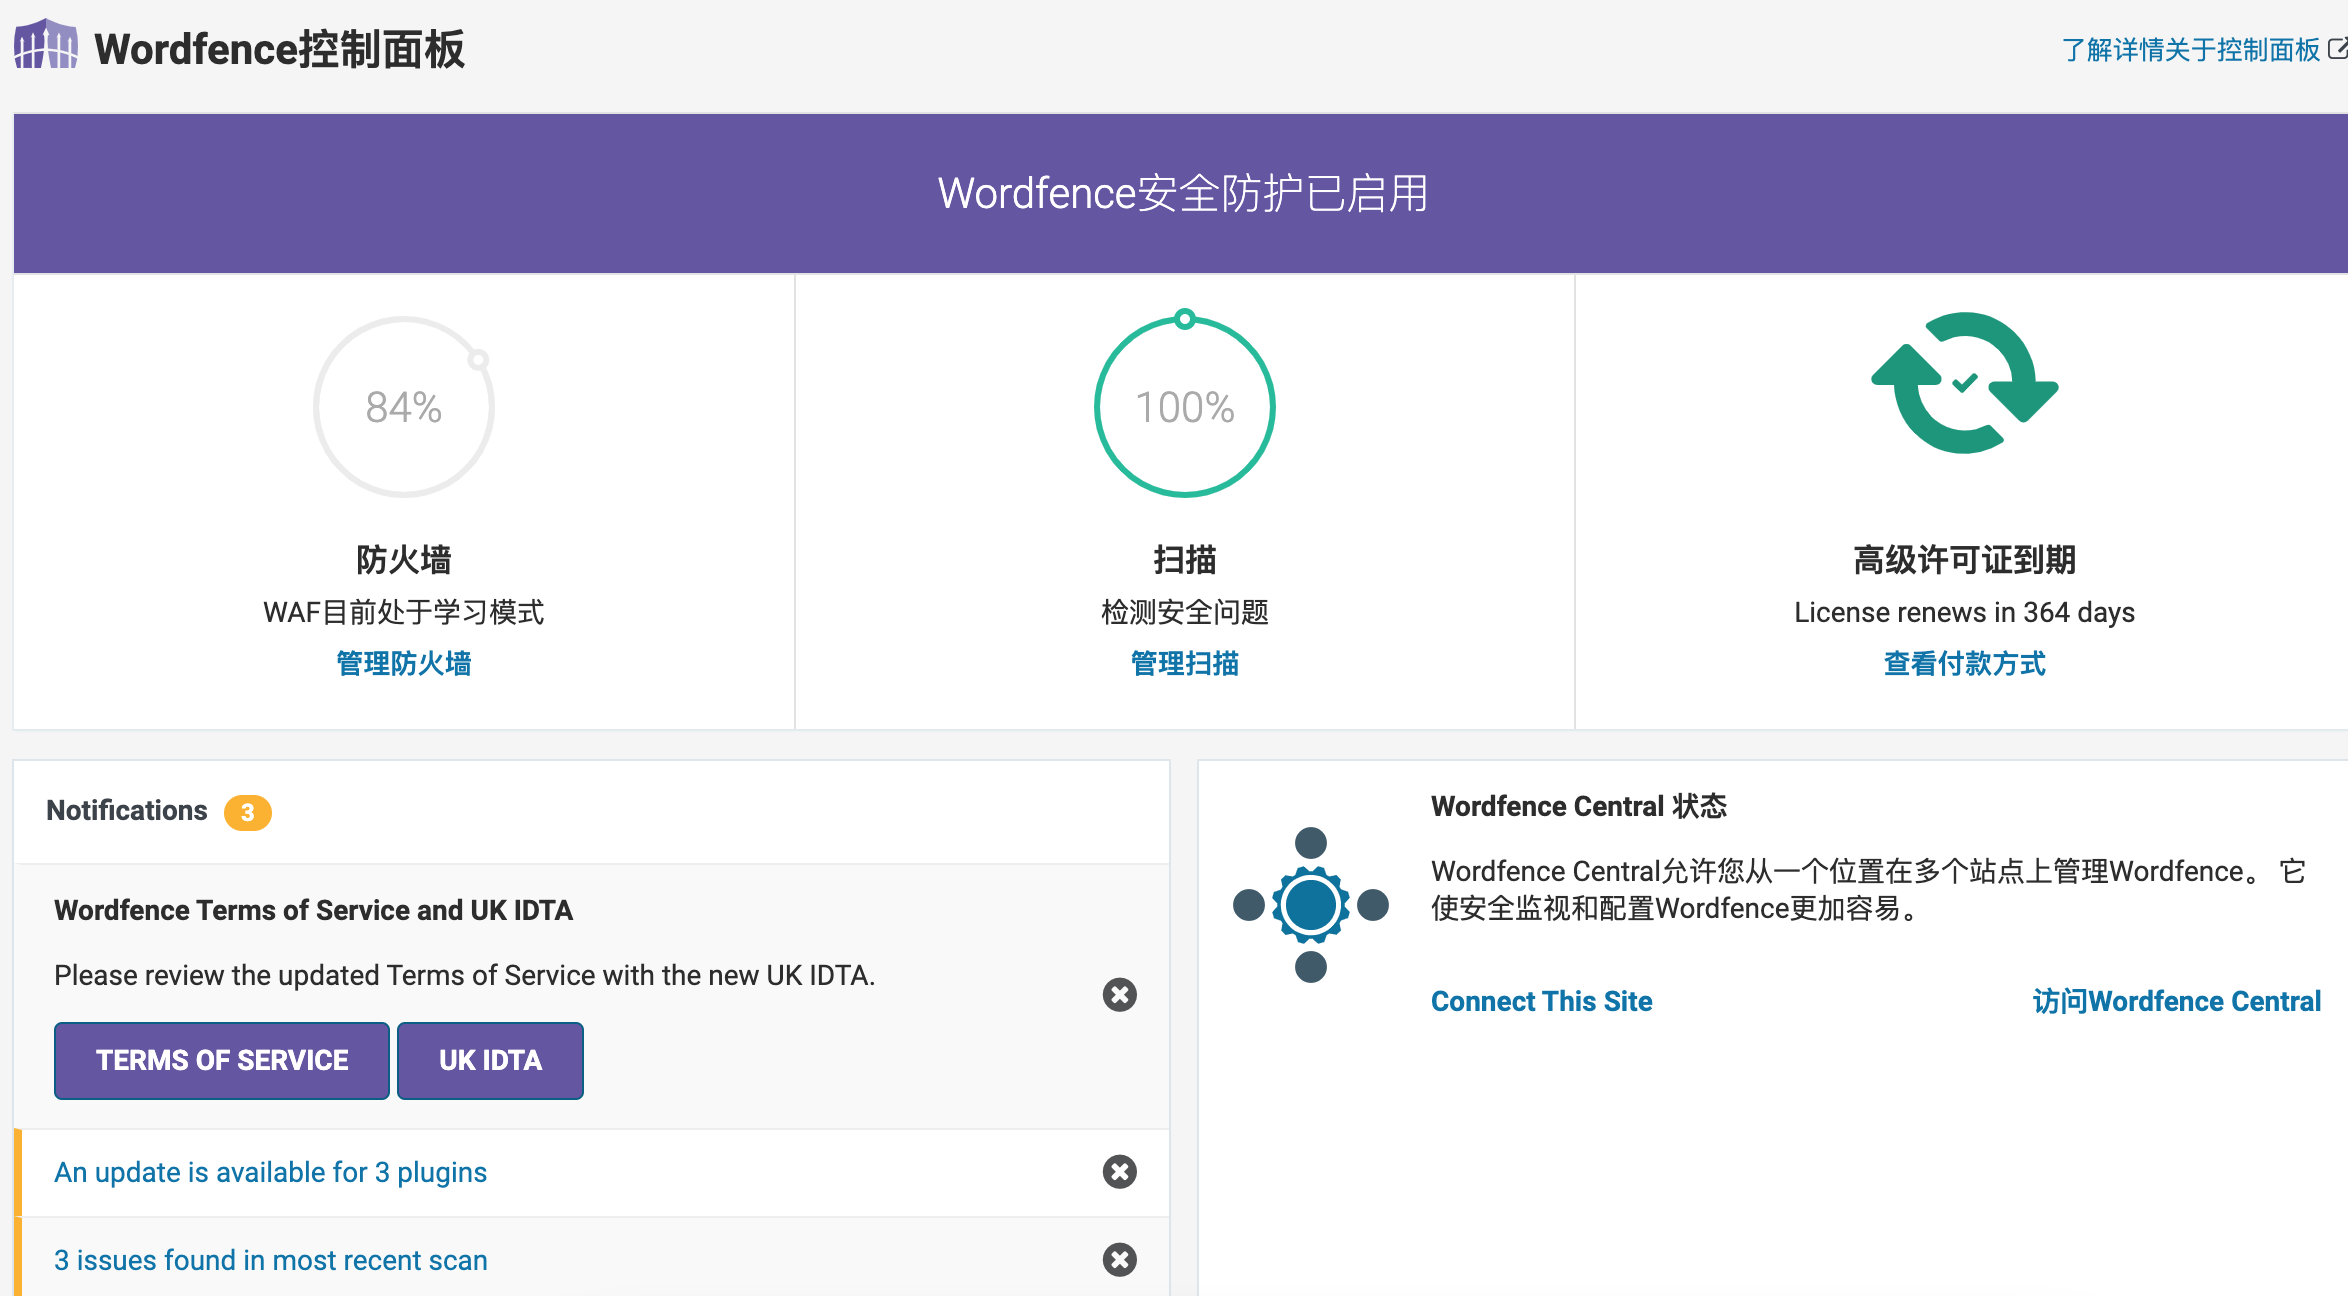
Task: Click the Wordfence Central gear icon
Action: [1310, 902]
